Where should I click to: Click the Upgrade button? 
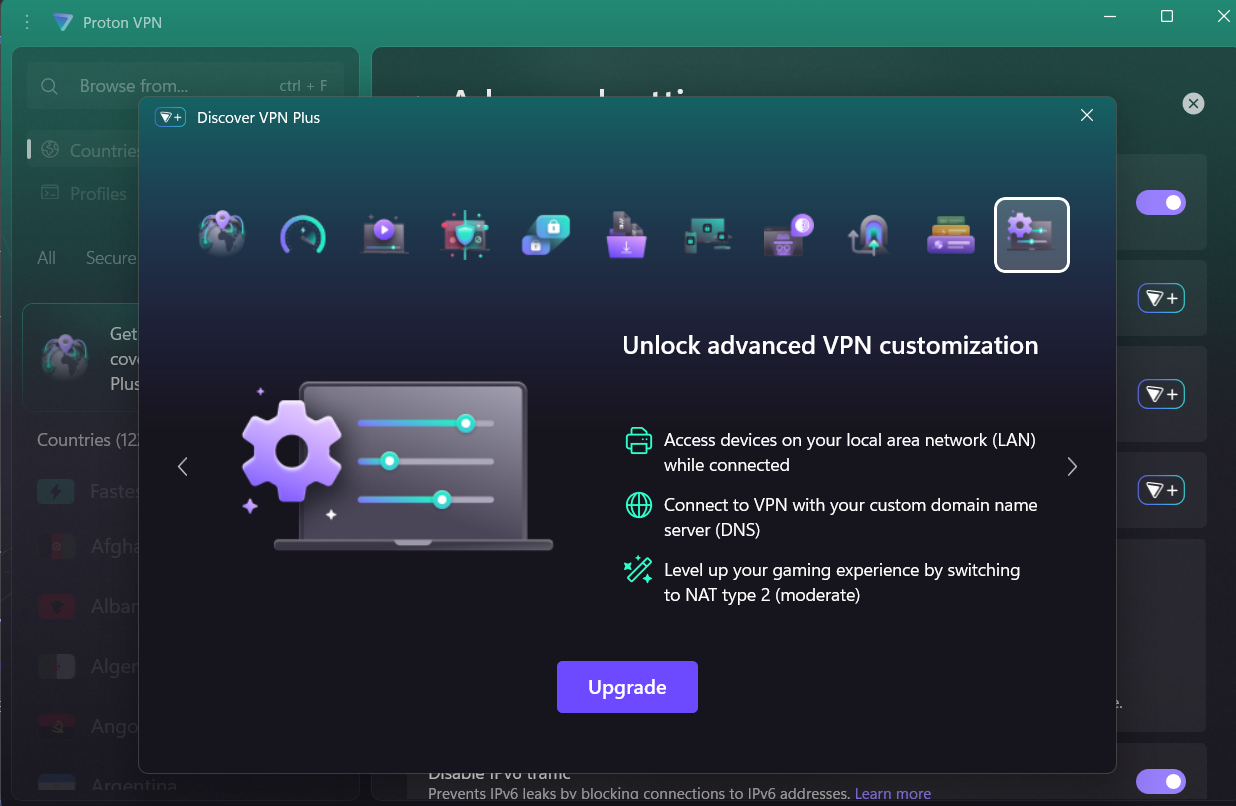click(x=627, y=687)
